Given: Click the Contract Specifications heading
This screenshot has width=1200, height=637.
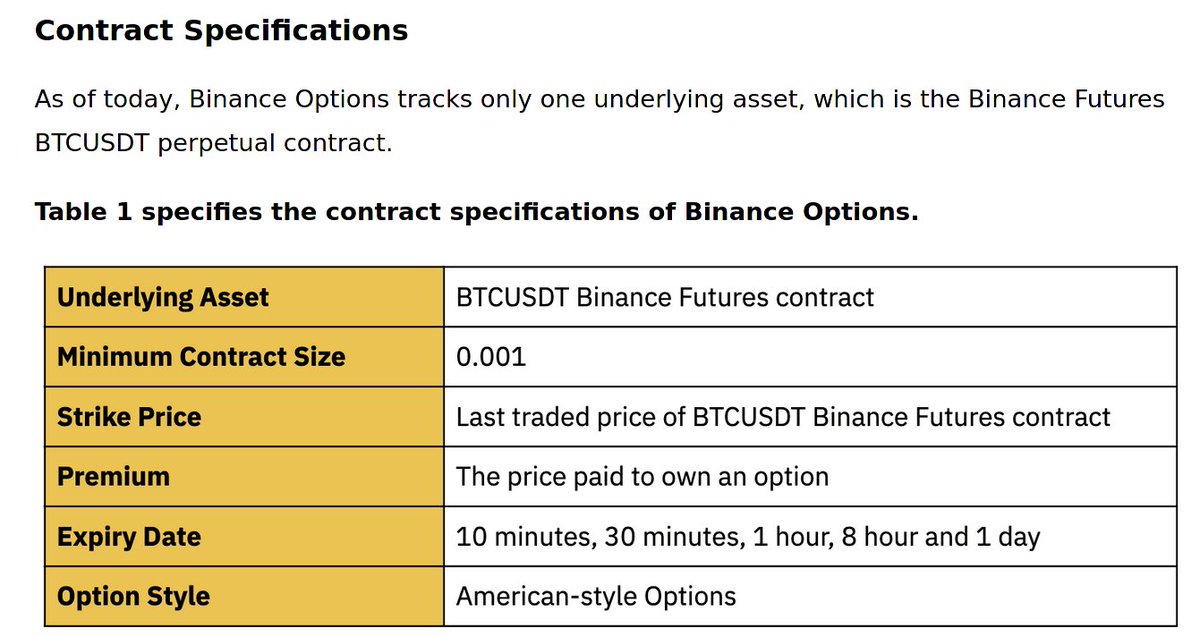Looking at the screenshot, I should tap(221, 30).
